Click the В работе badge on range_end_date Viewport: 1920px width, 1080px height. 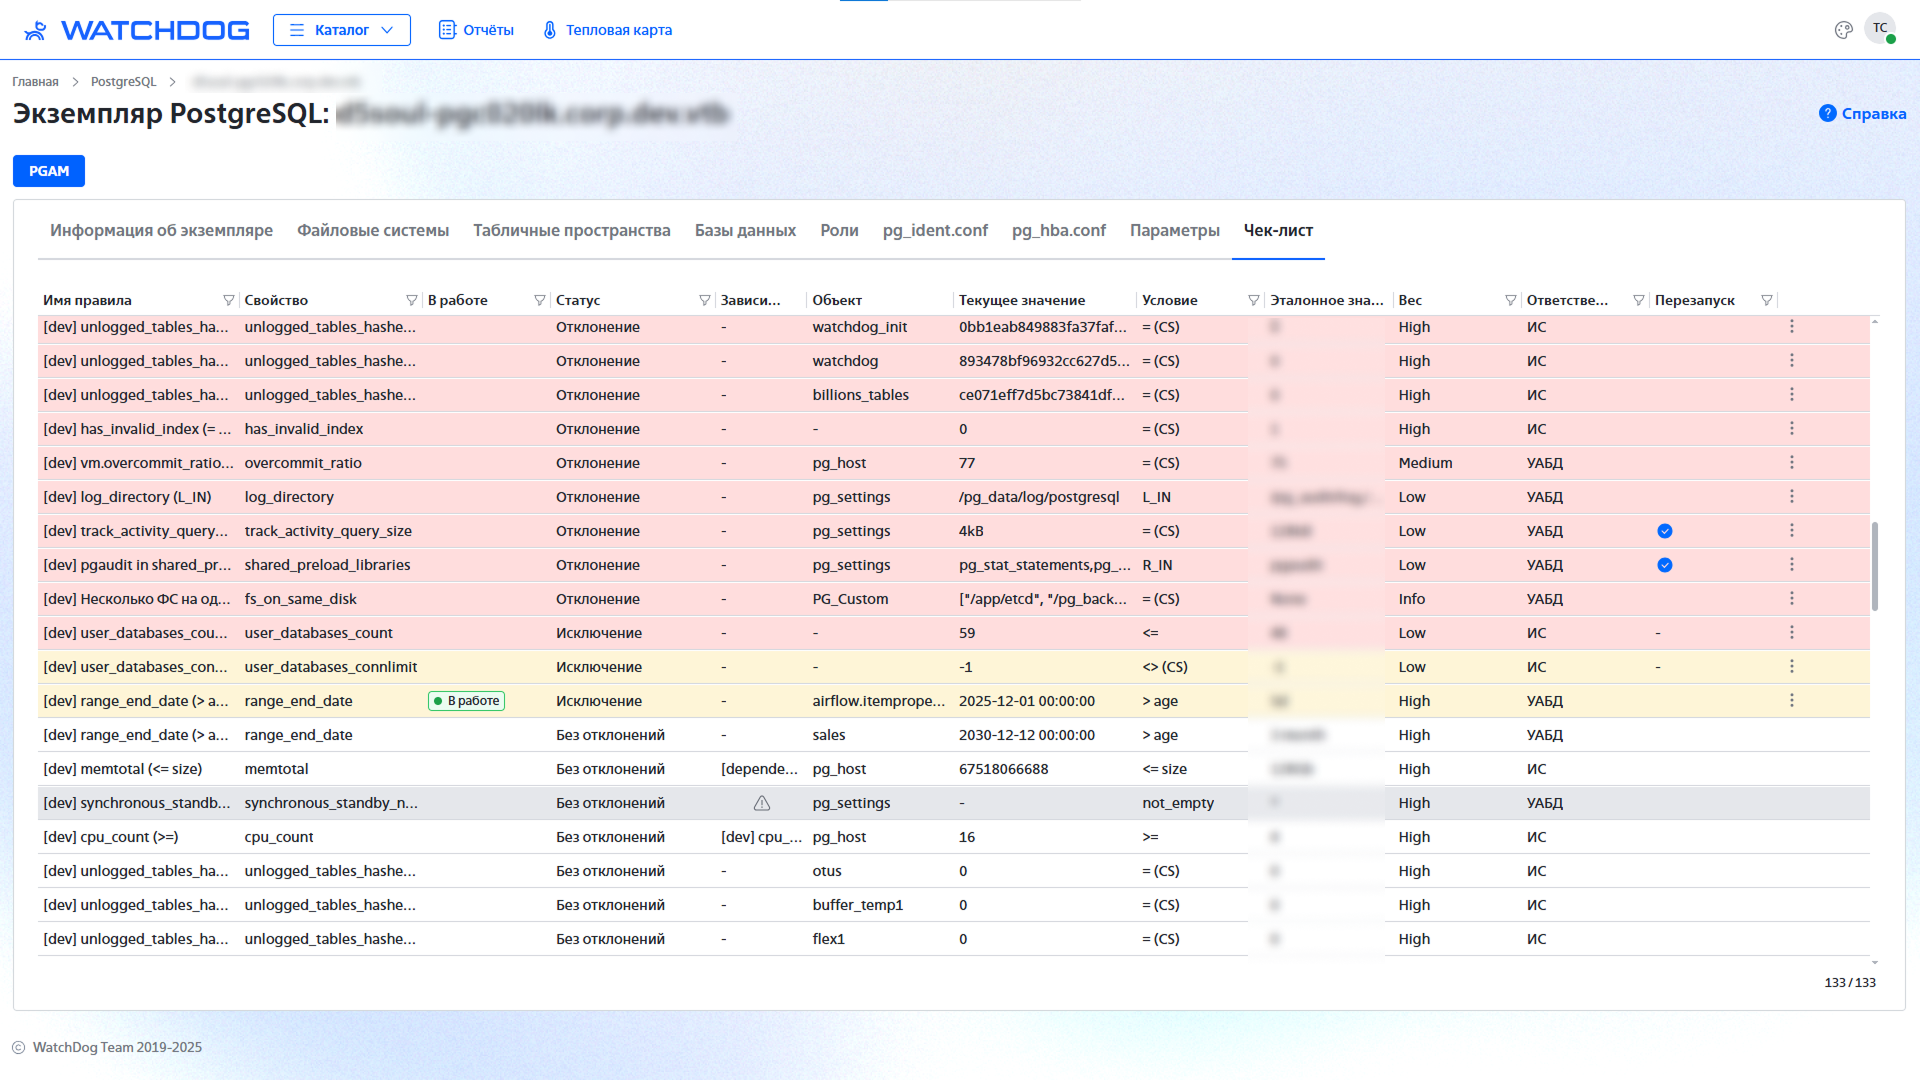(466, 701)
